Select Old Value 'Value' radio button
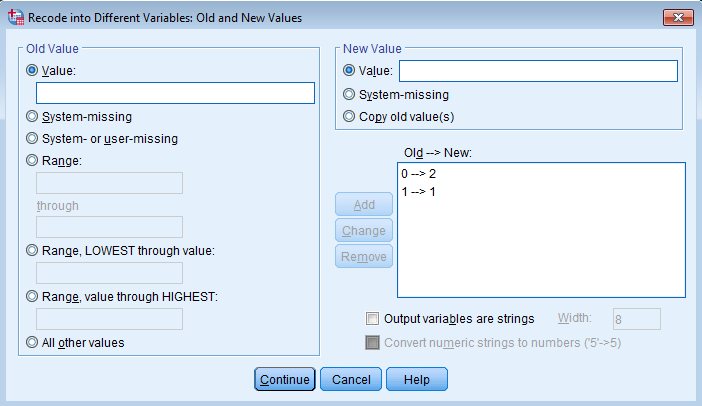 click(x=33, y=71)
